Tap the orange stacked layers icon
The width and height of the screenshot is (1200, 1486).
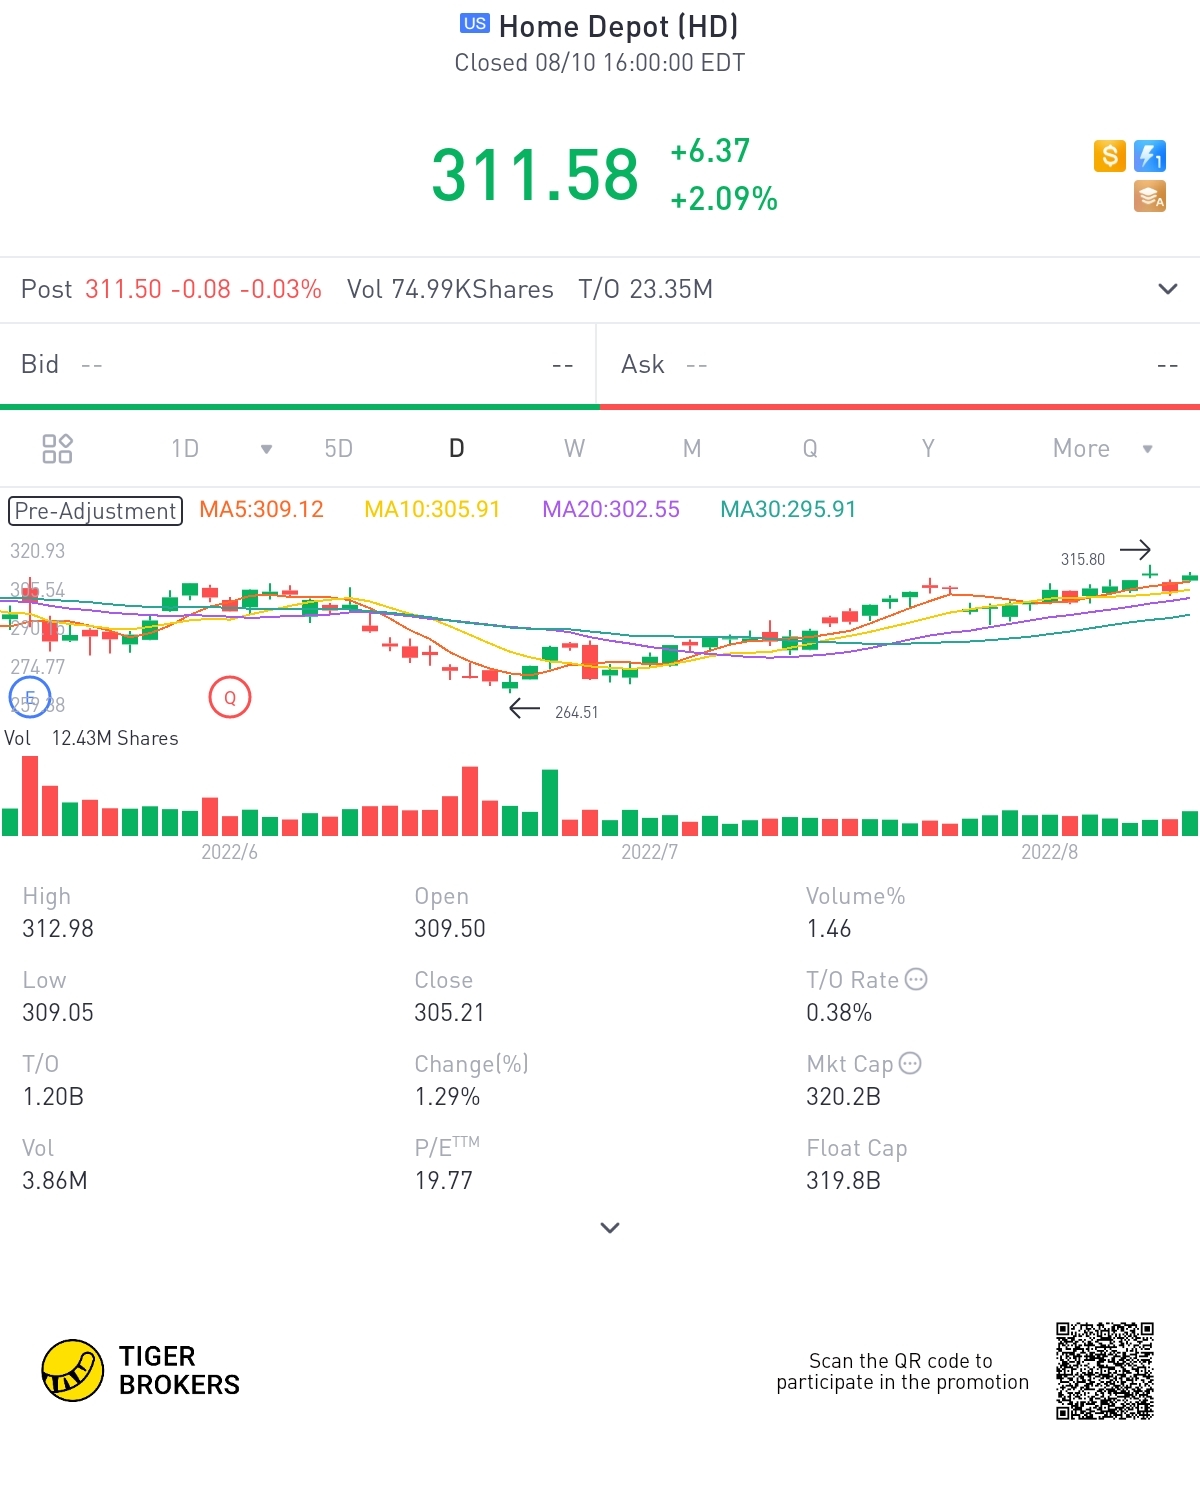click(x=1150, y=196)
